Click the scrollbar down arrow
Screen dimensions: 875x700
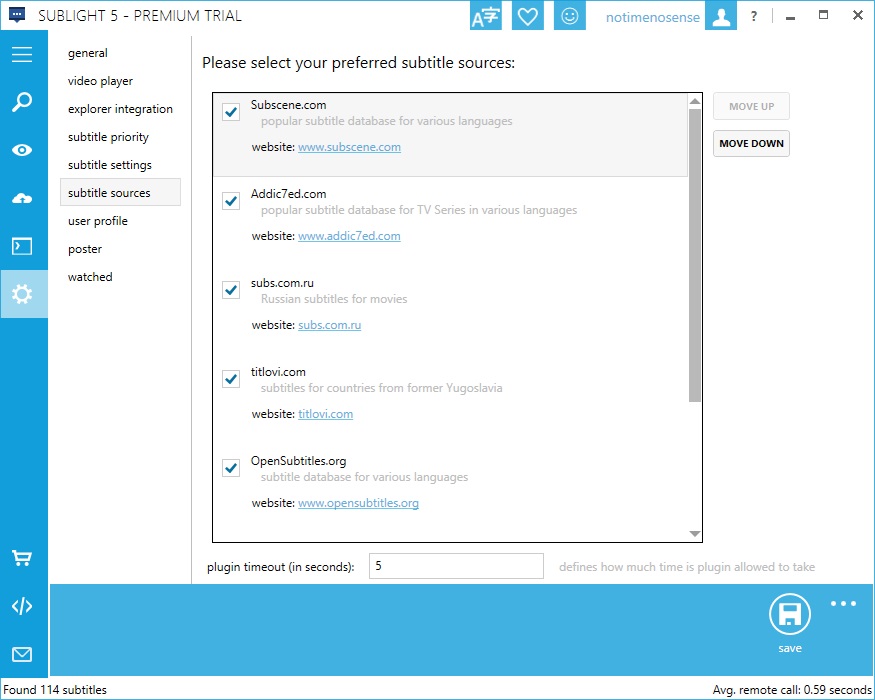(695, 534)
